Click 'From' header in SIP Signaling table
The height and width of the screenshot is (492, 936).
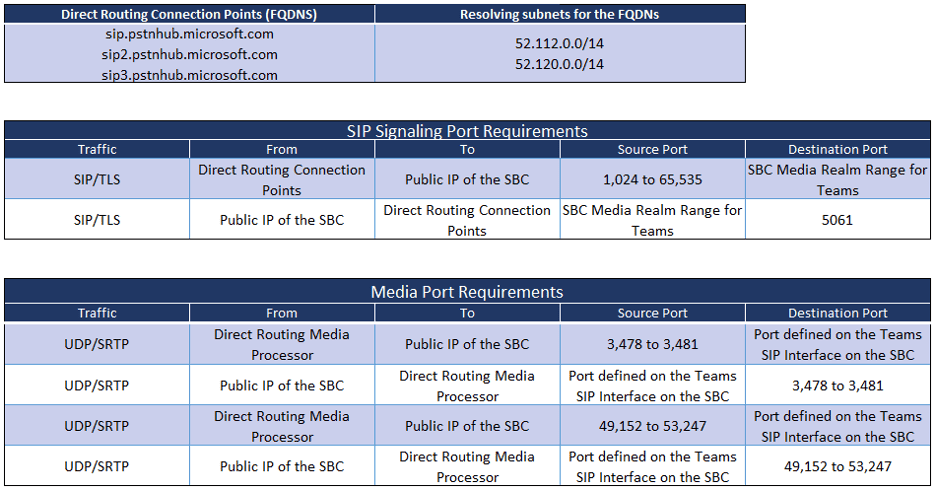[x=282, y=149]
